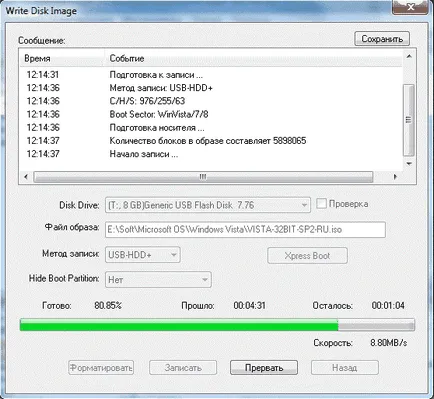
Task: Click the Write Disk Image title bar text
Action: pyautogui.click(x=41, y=11)
